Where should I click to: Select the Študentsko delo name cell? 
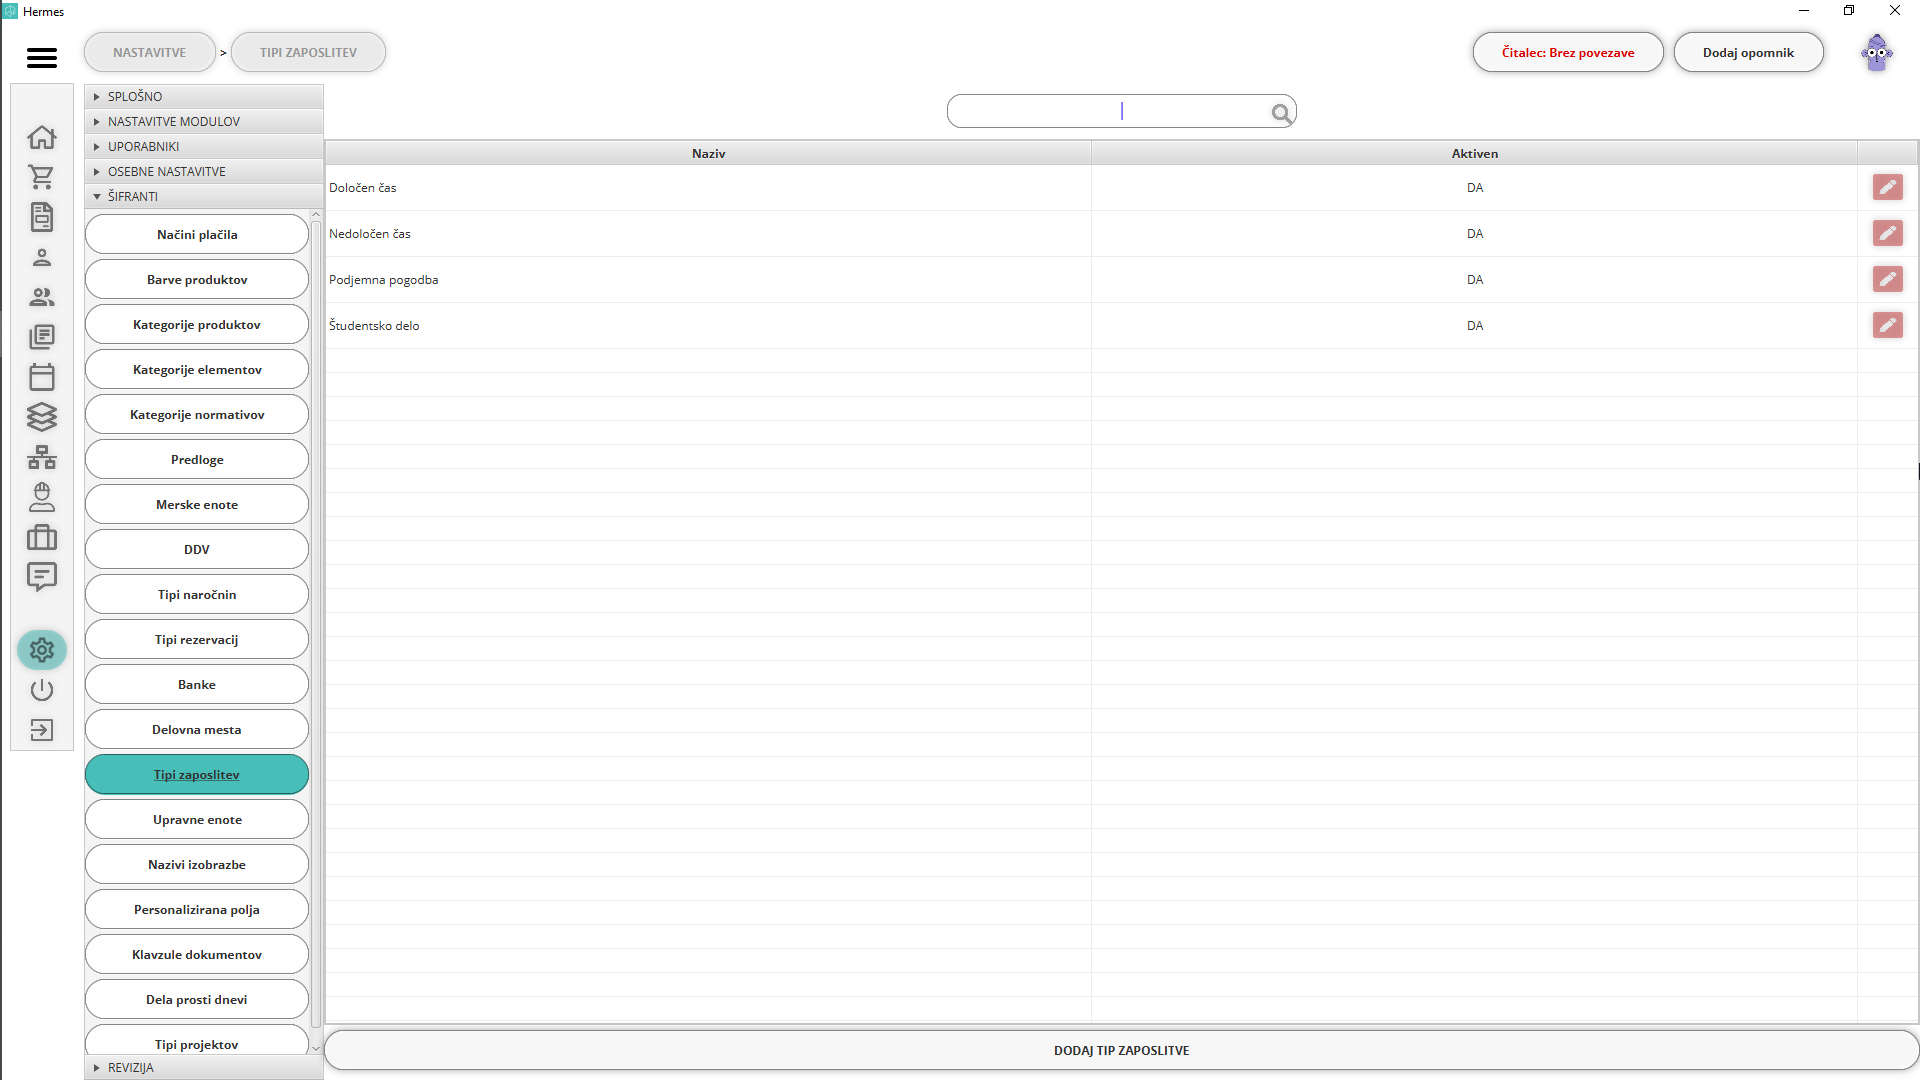point(708,325)
